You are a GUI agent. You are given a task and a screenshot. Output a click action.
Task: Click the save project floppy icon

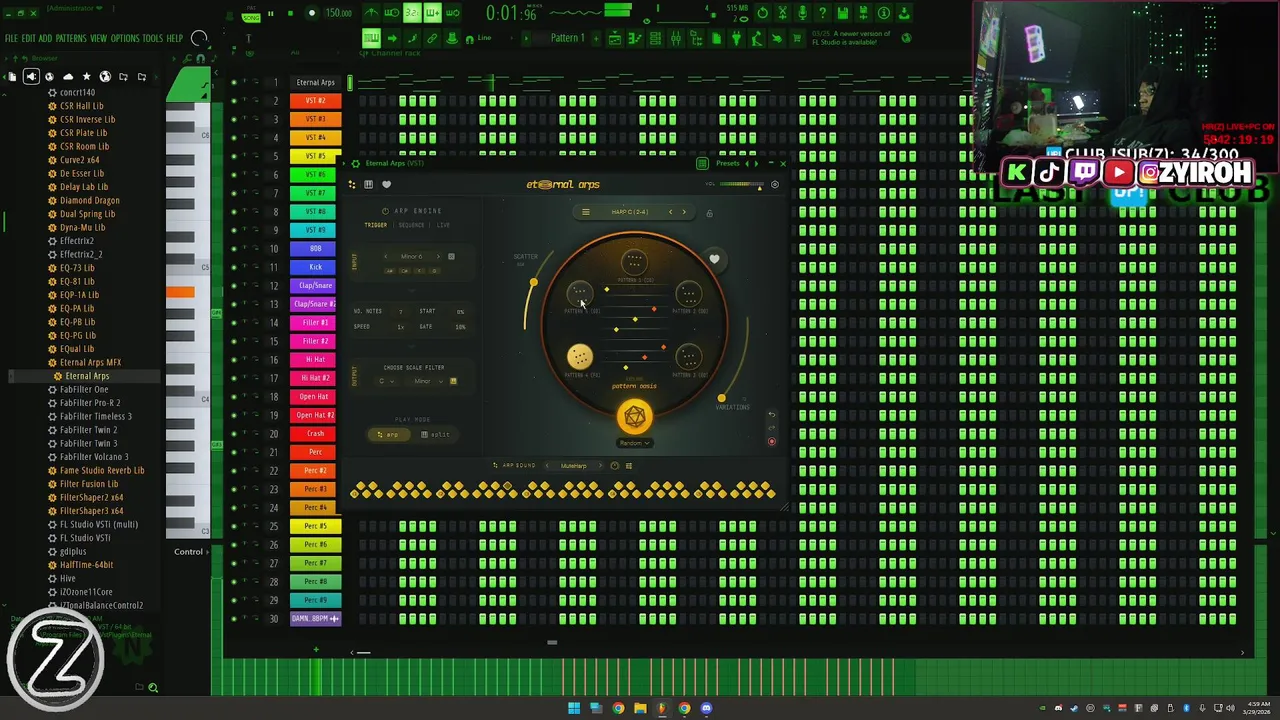coord(843,13)
